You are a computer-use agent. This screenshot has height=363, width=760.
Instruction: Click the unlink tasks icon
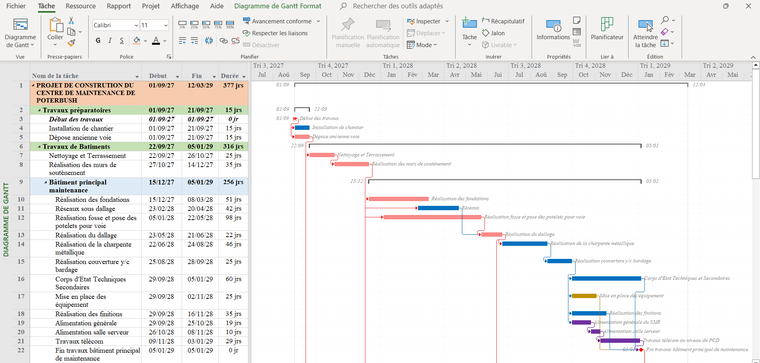(236, 41)
